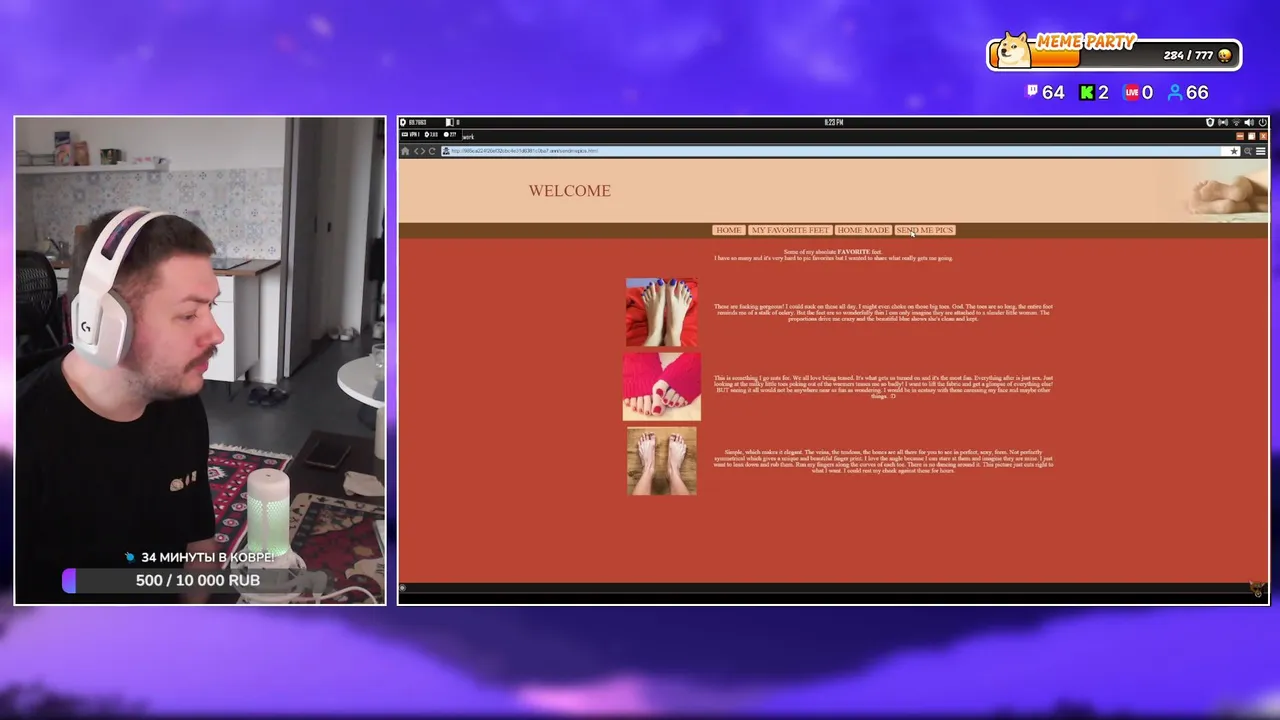Click the '34 МИНУТЫ В КОВРЕ!' goal text

point(207,557)
